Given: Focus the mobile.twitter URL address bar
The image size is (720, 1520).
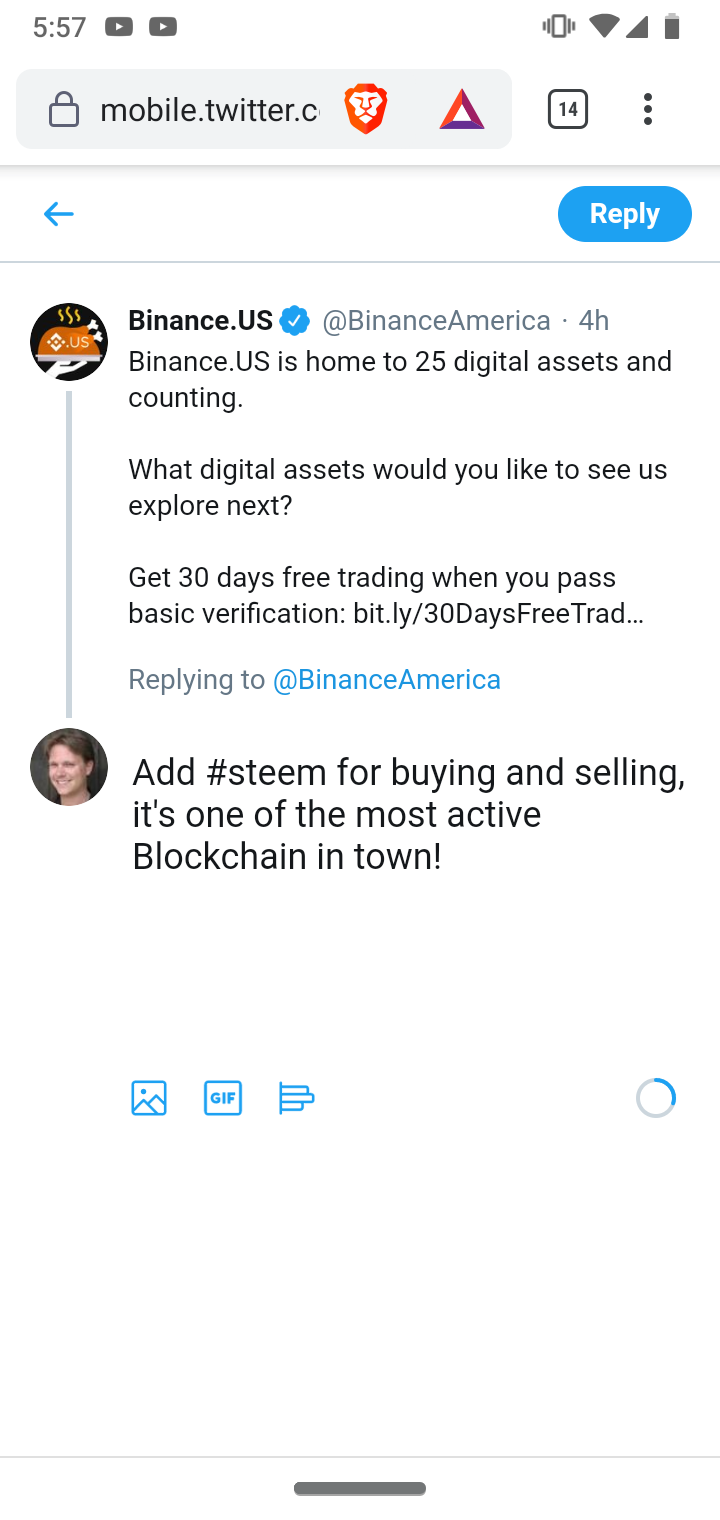Looking at the screenshot, I should coord(210,110).
